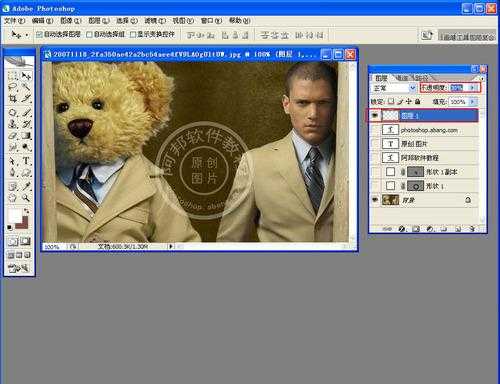This screenshot has height=384, width=500.
Task: Open the Layer menu
Action: (x=99, y=21)
